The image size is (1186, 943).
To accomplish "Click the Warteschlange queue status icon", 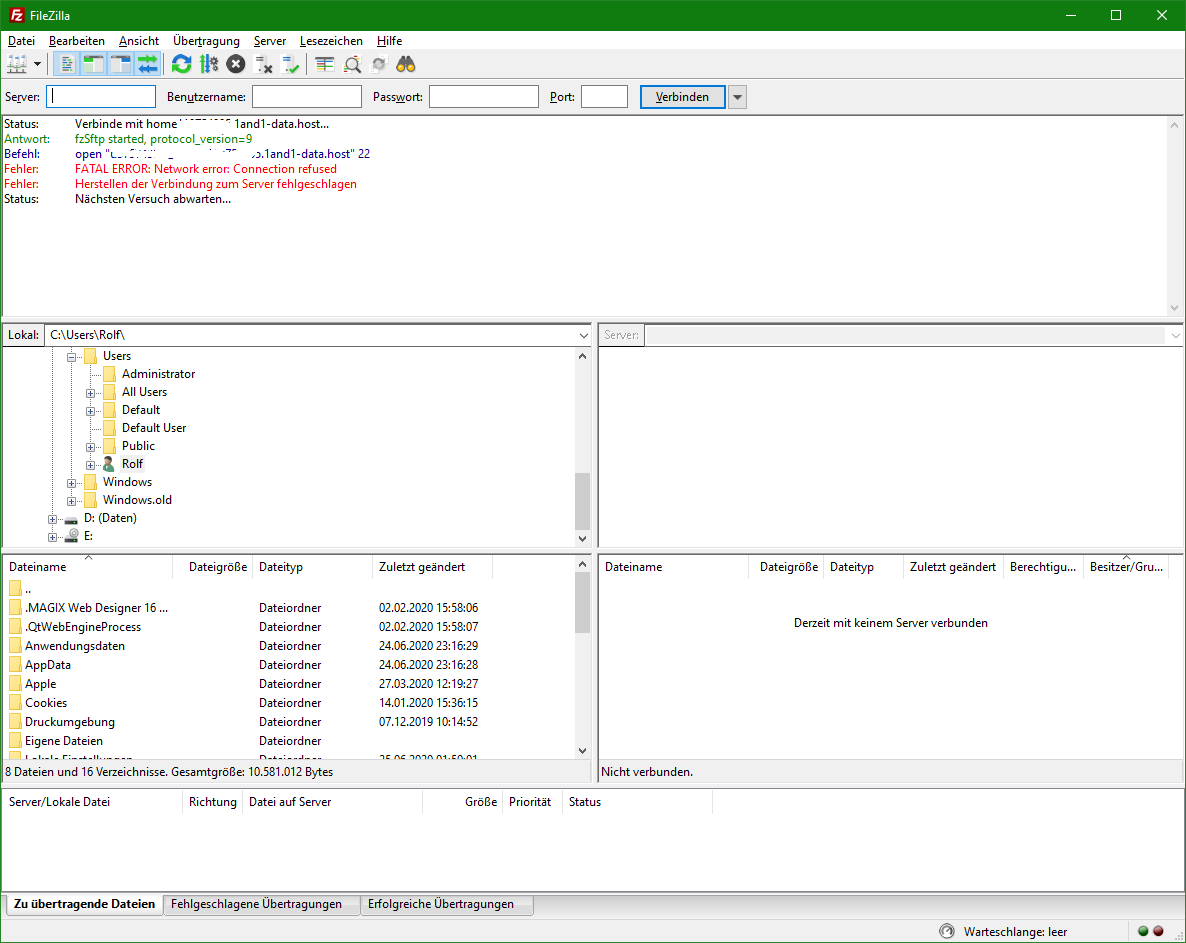I will point(946,932).
